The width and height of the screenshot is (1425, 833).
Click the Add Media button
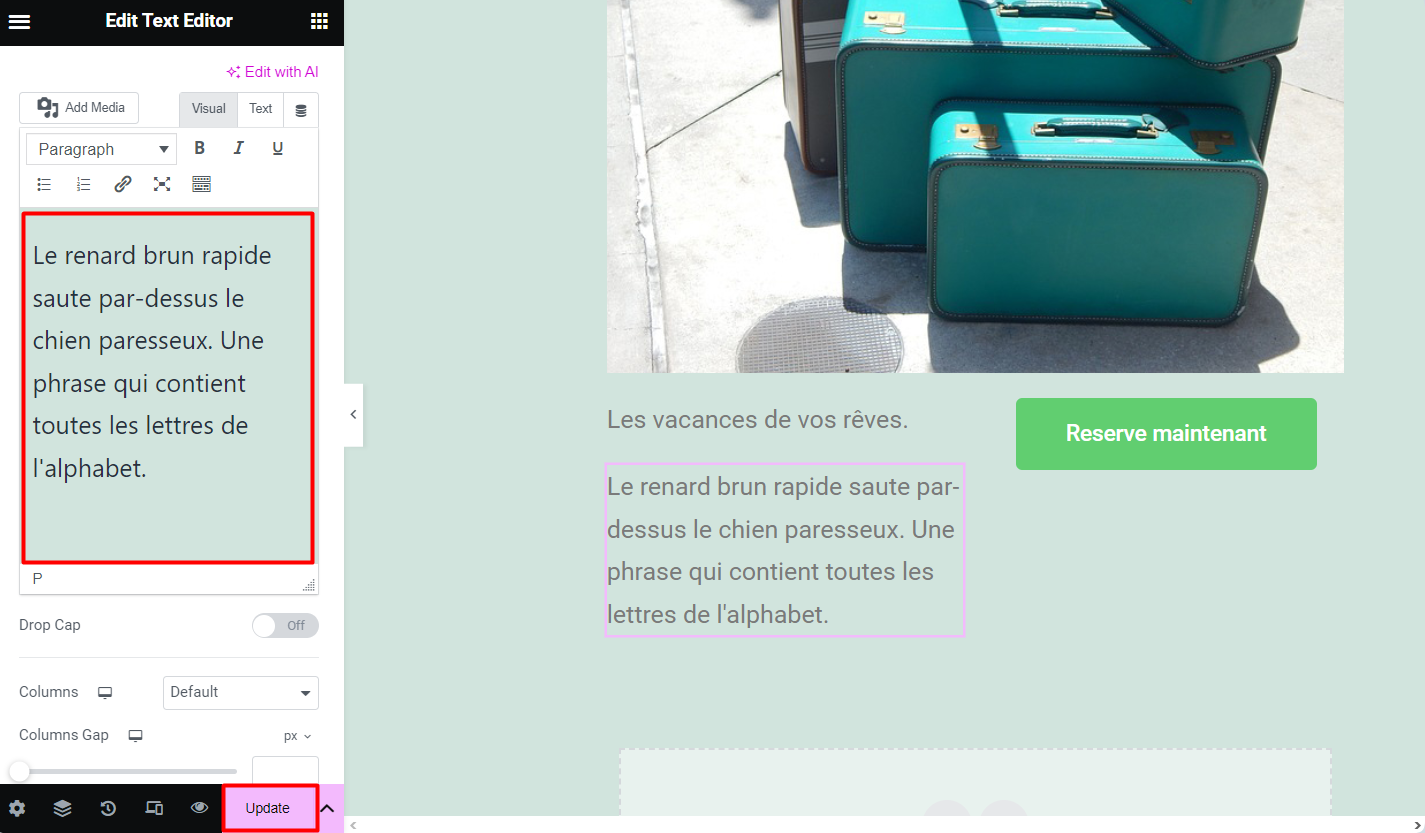(x=79, y=108)
